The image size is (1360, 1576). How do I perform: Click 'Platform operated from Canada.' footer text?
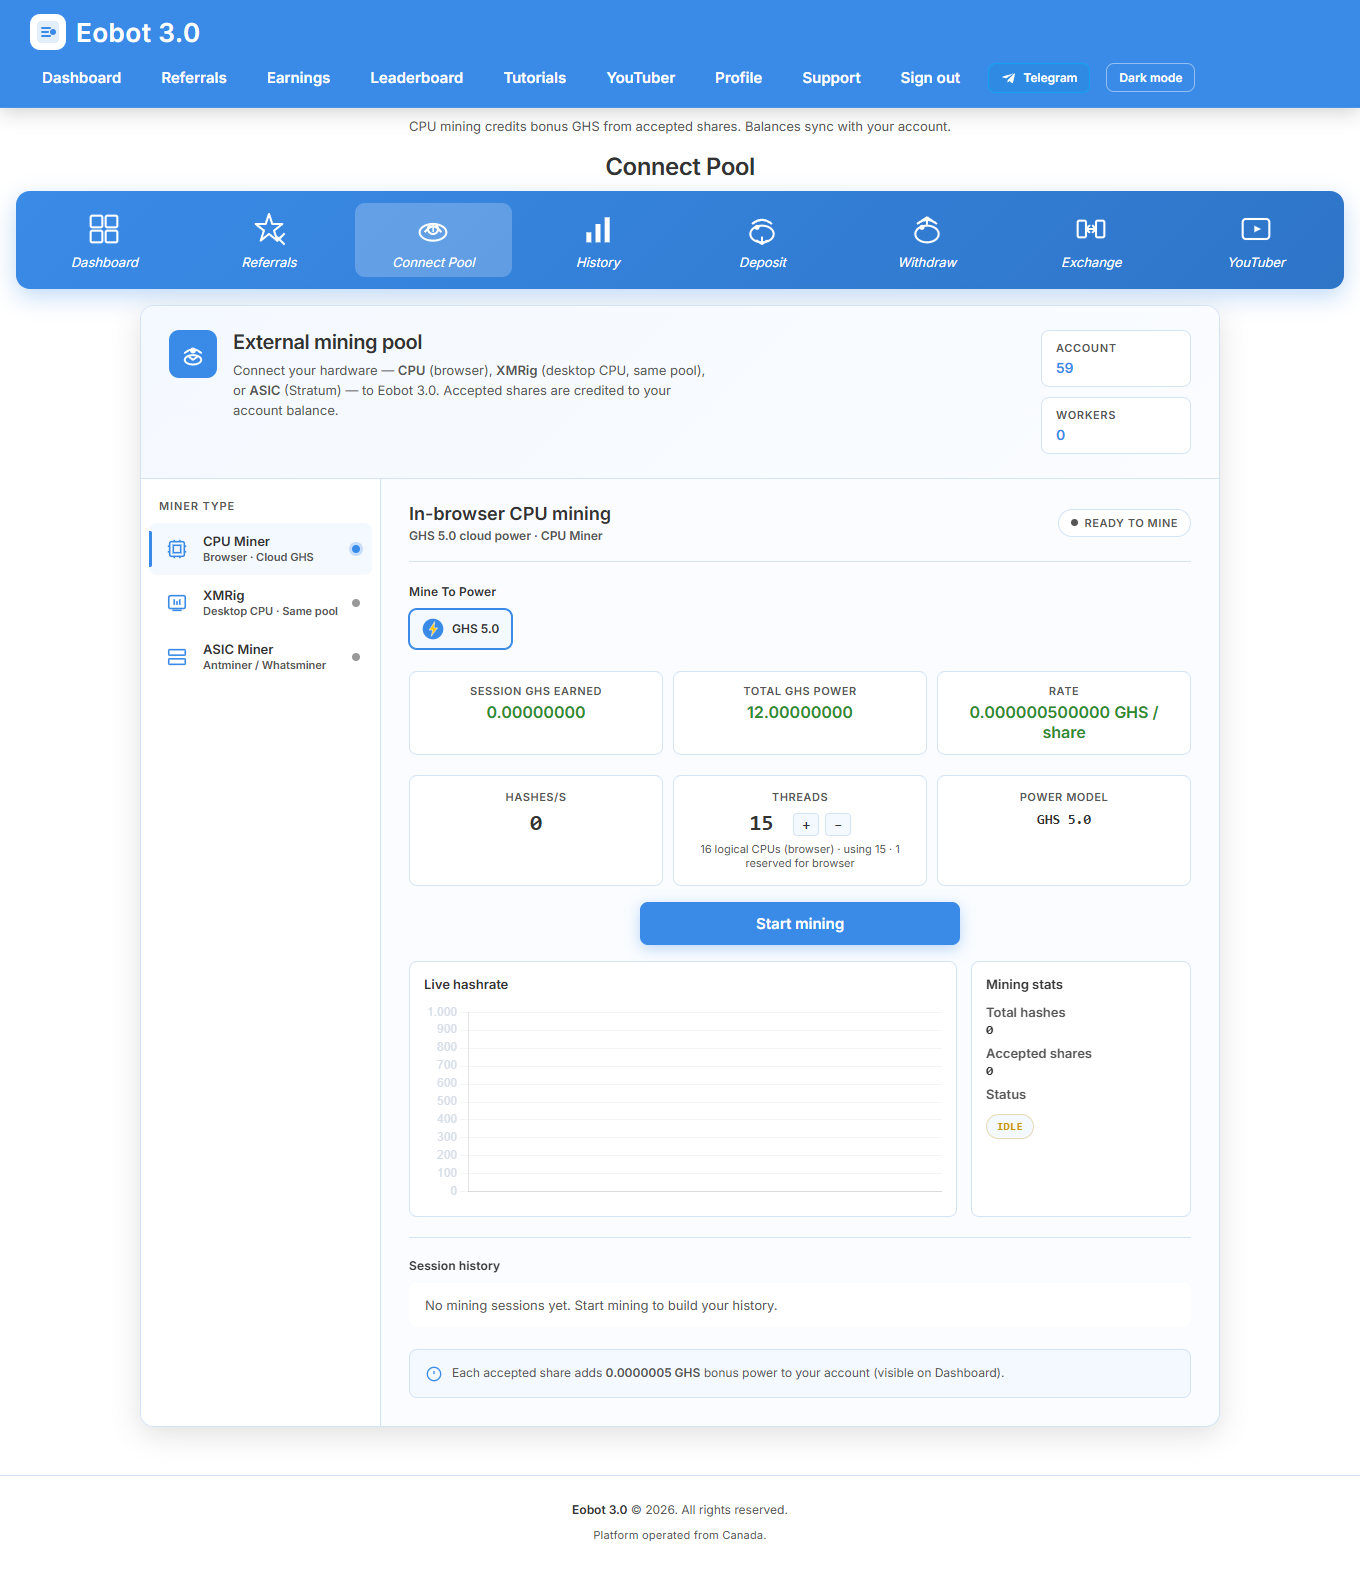click(x=680, y=1536)
